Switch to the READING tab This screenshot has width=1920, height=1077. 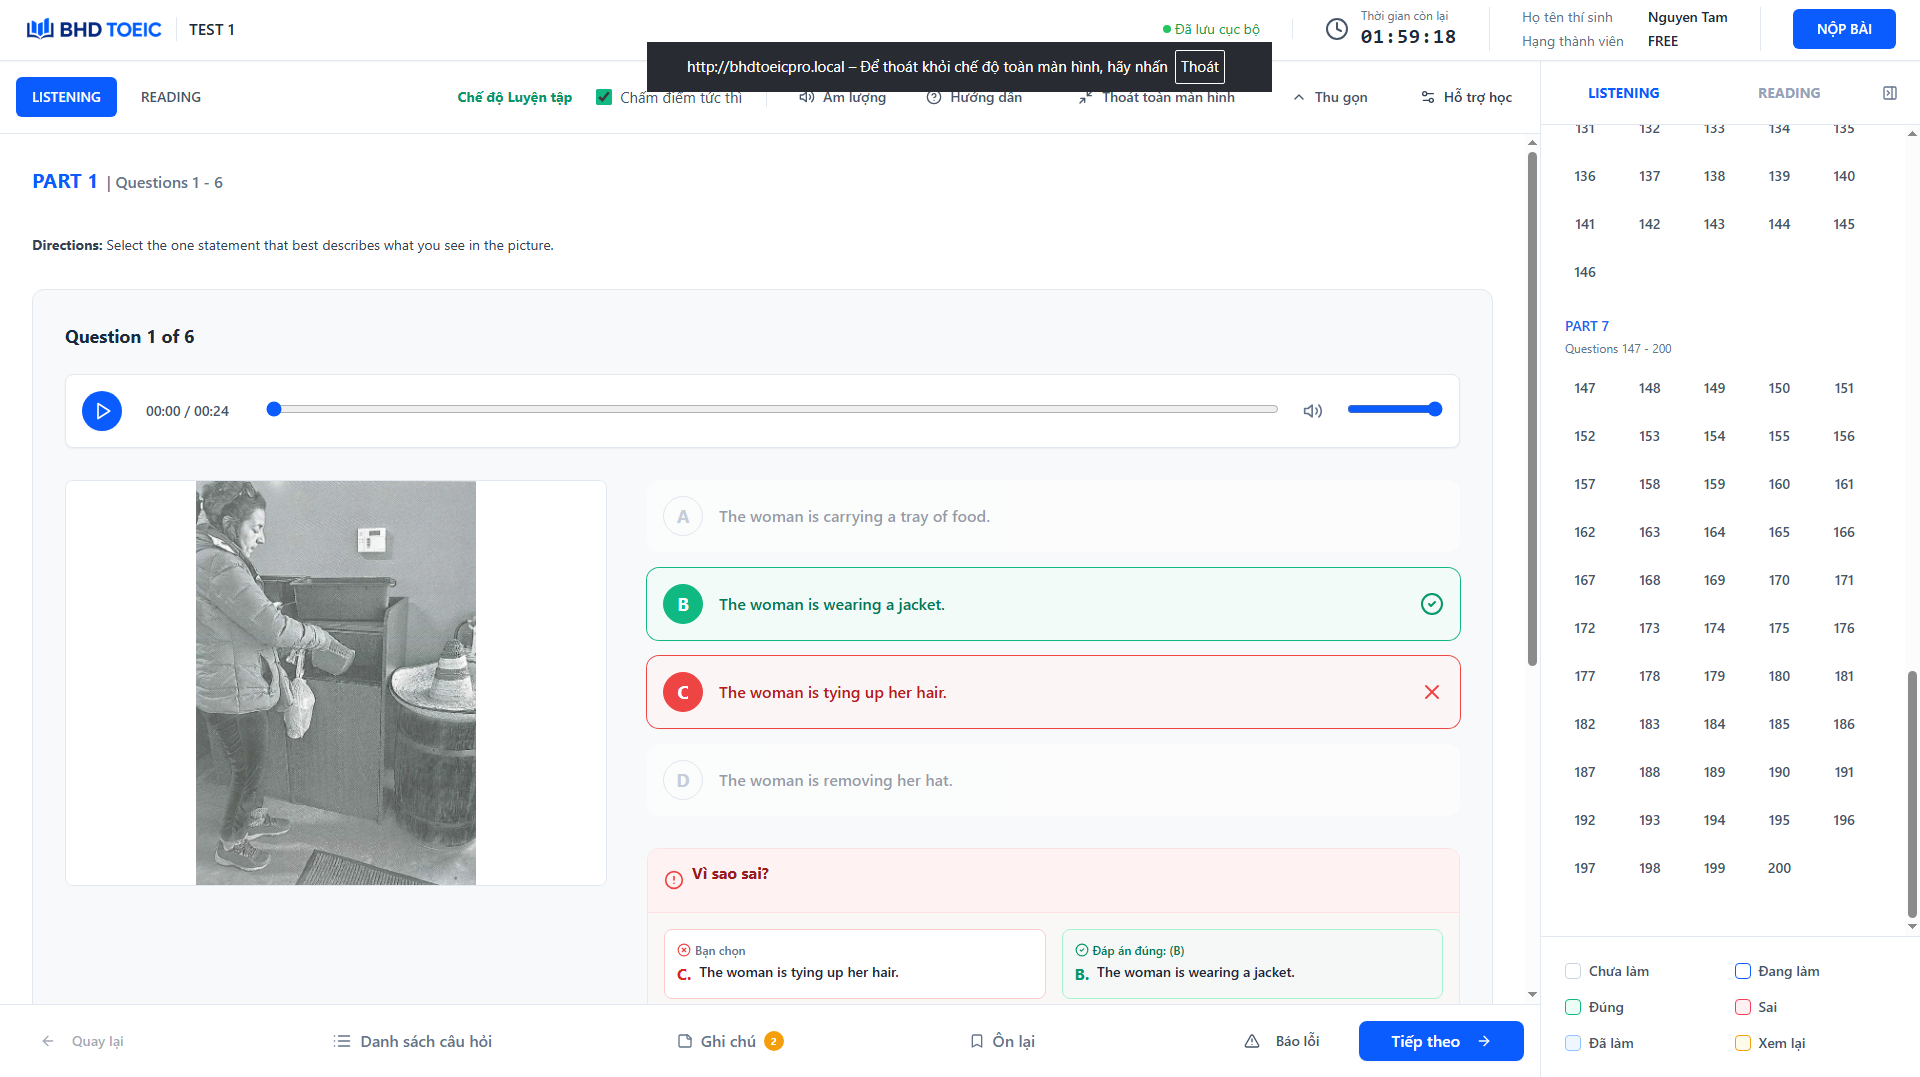(x=171, y=97)
